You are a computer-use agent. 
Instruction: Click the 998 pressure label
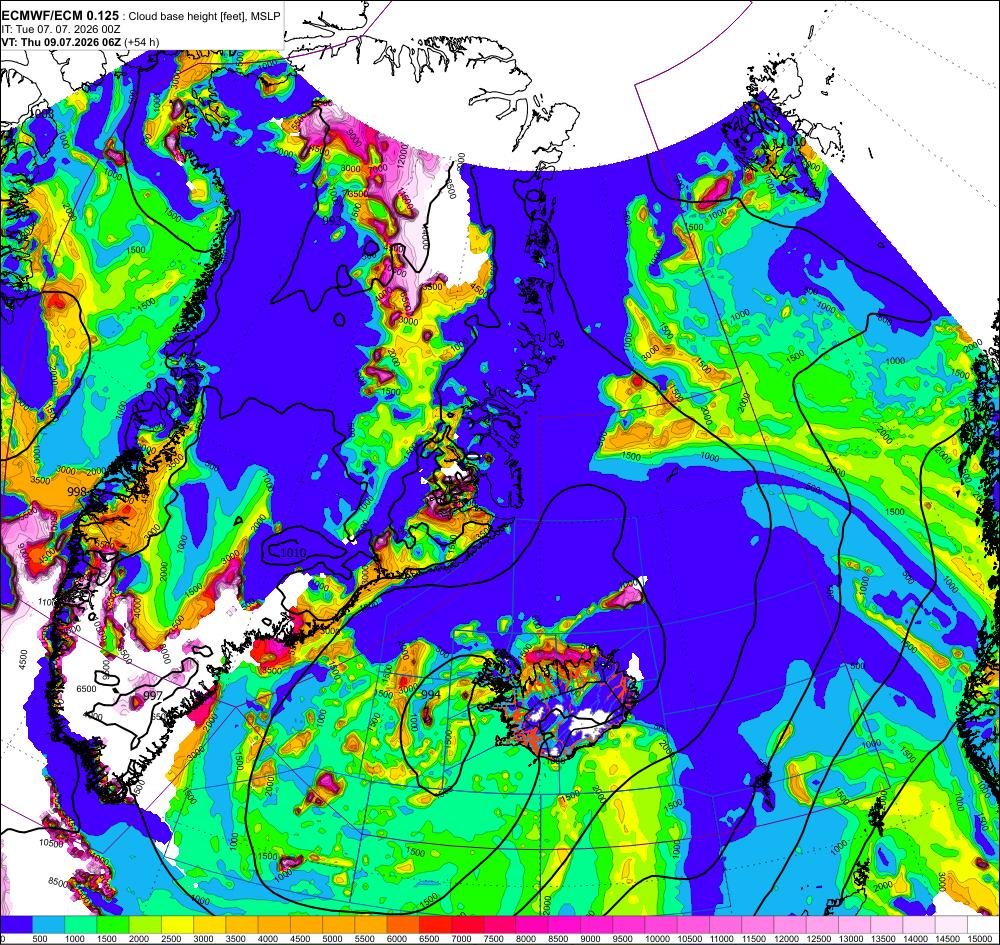tap(77, 492)
